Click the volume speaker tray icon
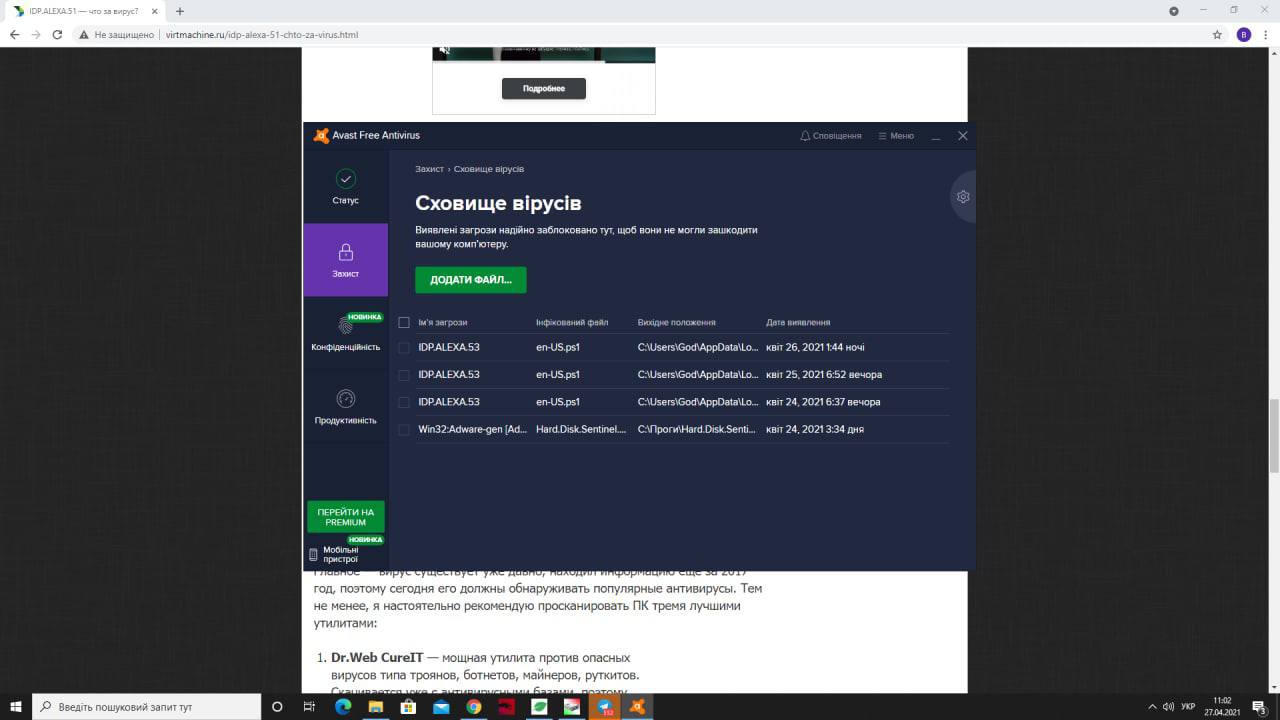This screenshot has width=1280, height=720. (x=1168, y=707)
